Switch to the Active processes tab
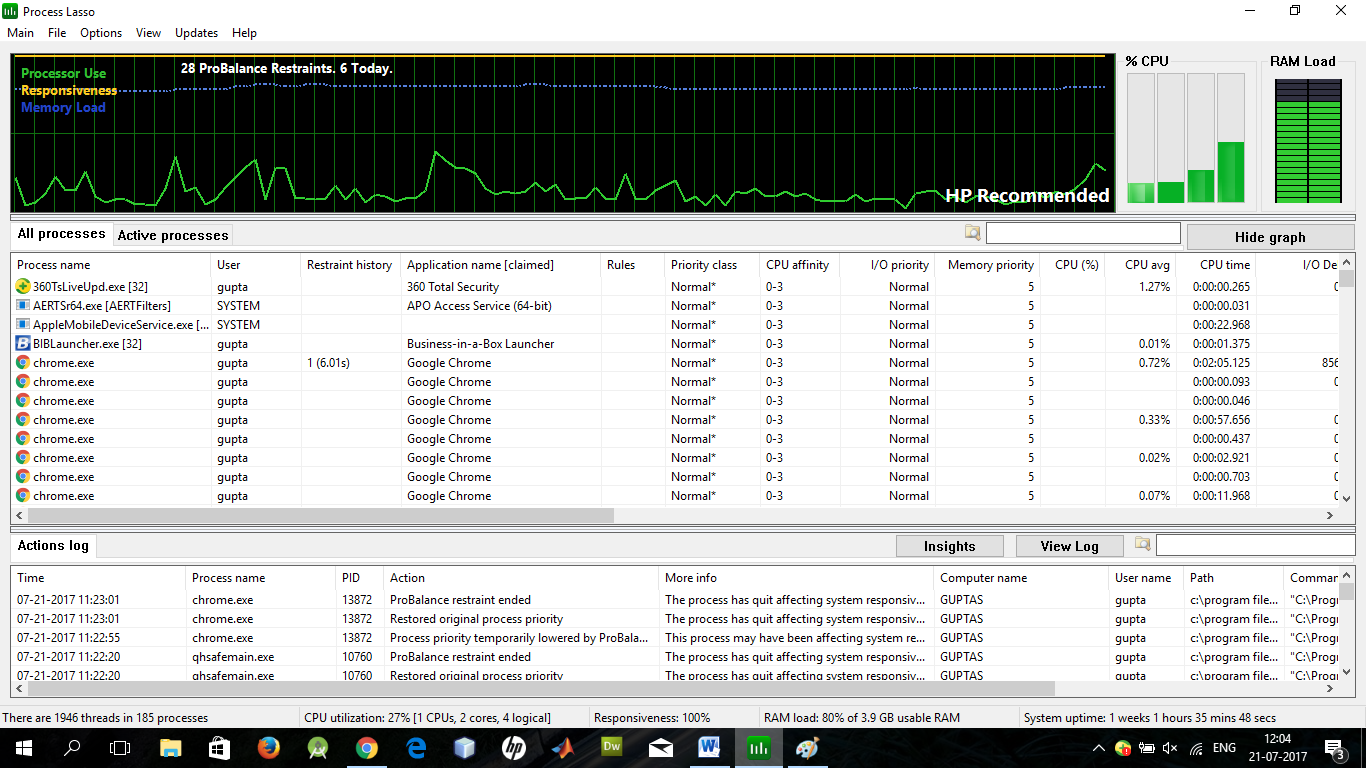Viewport: 1366px width, 768px height. tap(173, 236)
